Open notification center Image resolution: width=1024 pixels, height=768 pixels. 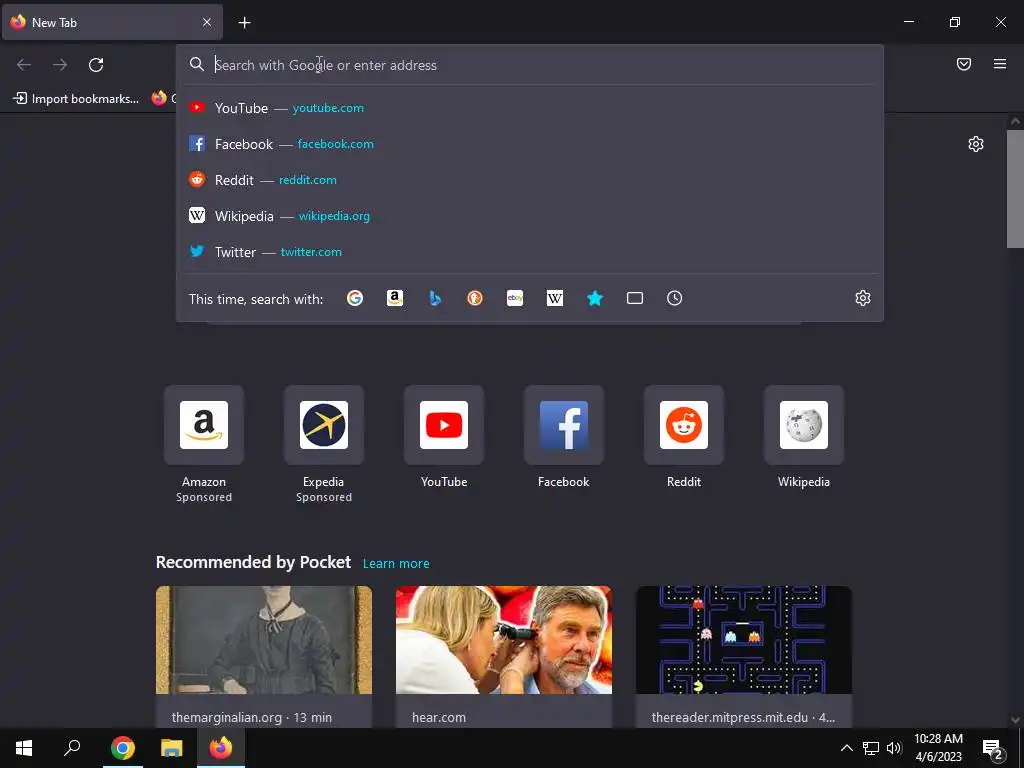(993, 748)
